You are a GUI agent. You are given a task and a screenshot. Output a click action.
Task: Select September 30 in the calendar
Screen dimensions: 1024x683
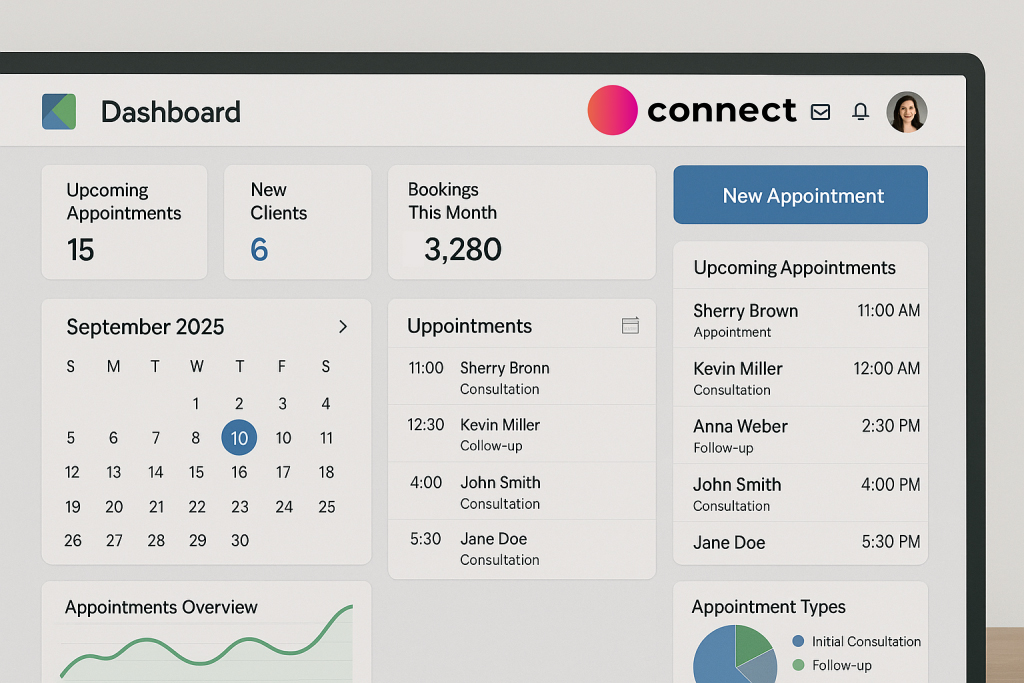click(239, 540)
